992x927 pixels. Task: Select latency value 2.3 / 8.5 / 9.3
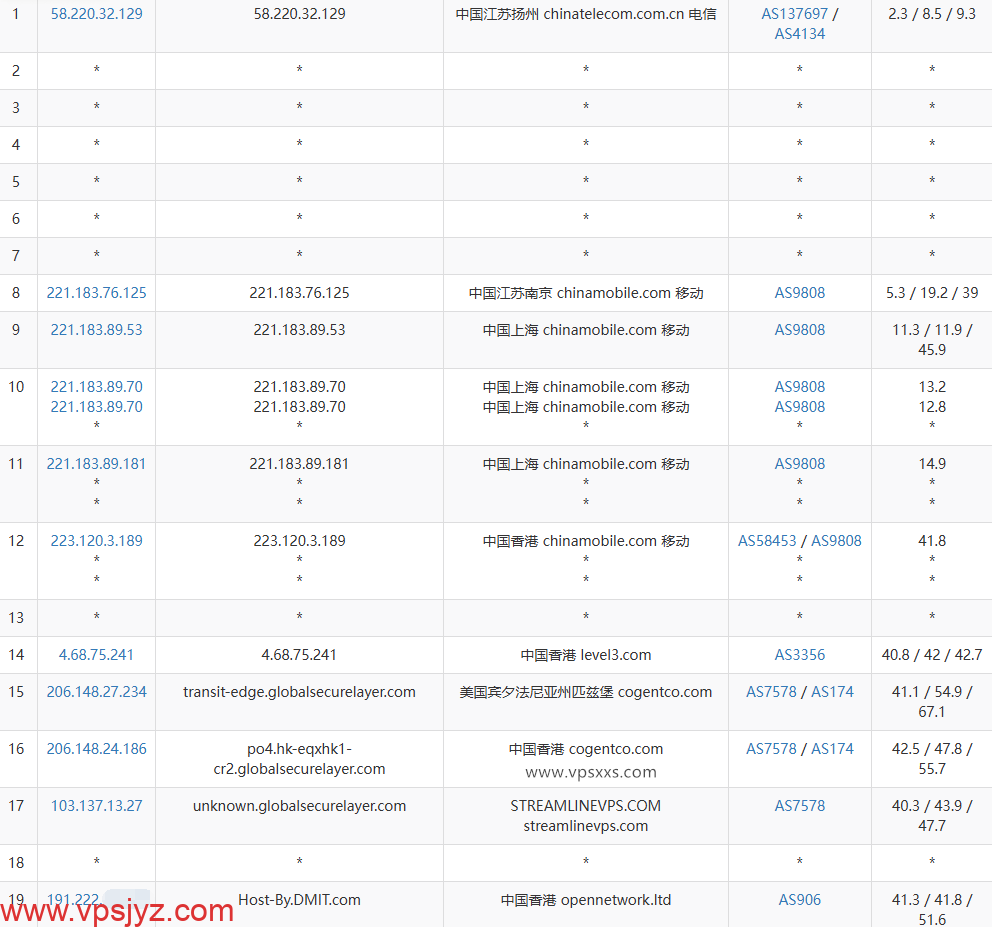coord(932,14)
